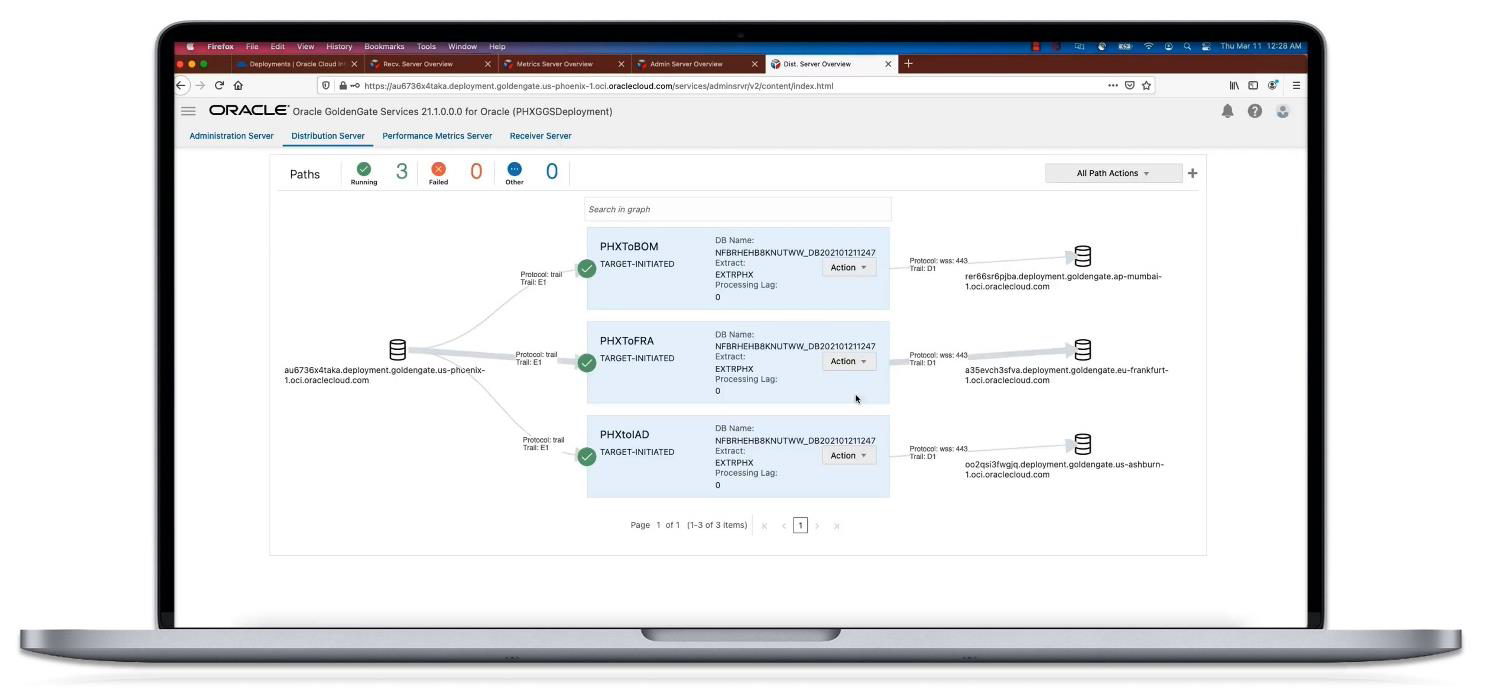Click the ORACLE logo in the header
Image resolution: width=1486 pixels, height=699 pixels.
tap(249, 111)
